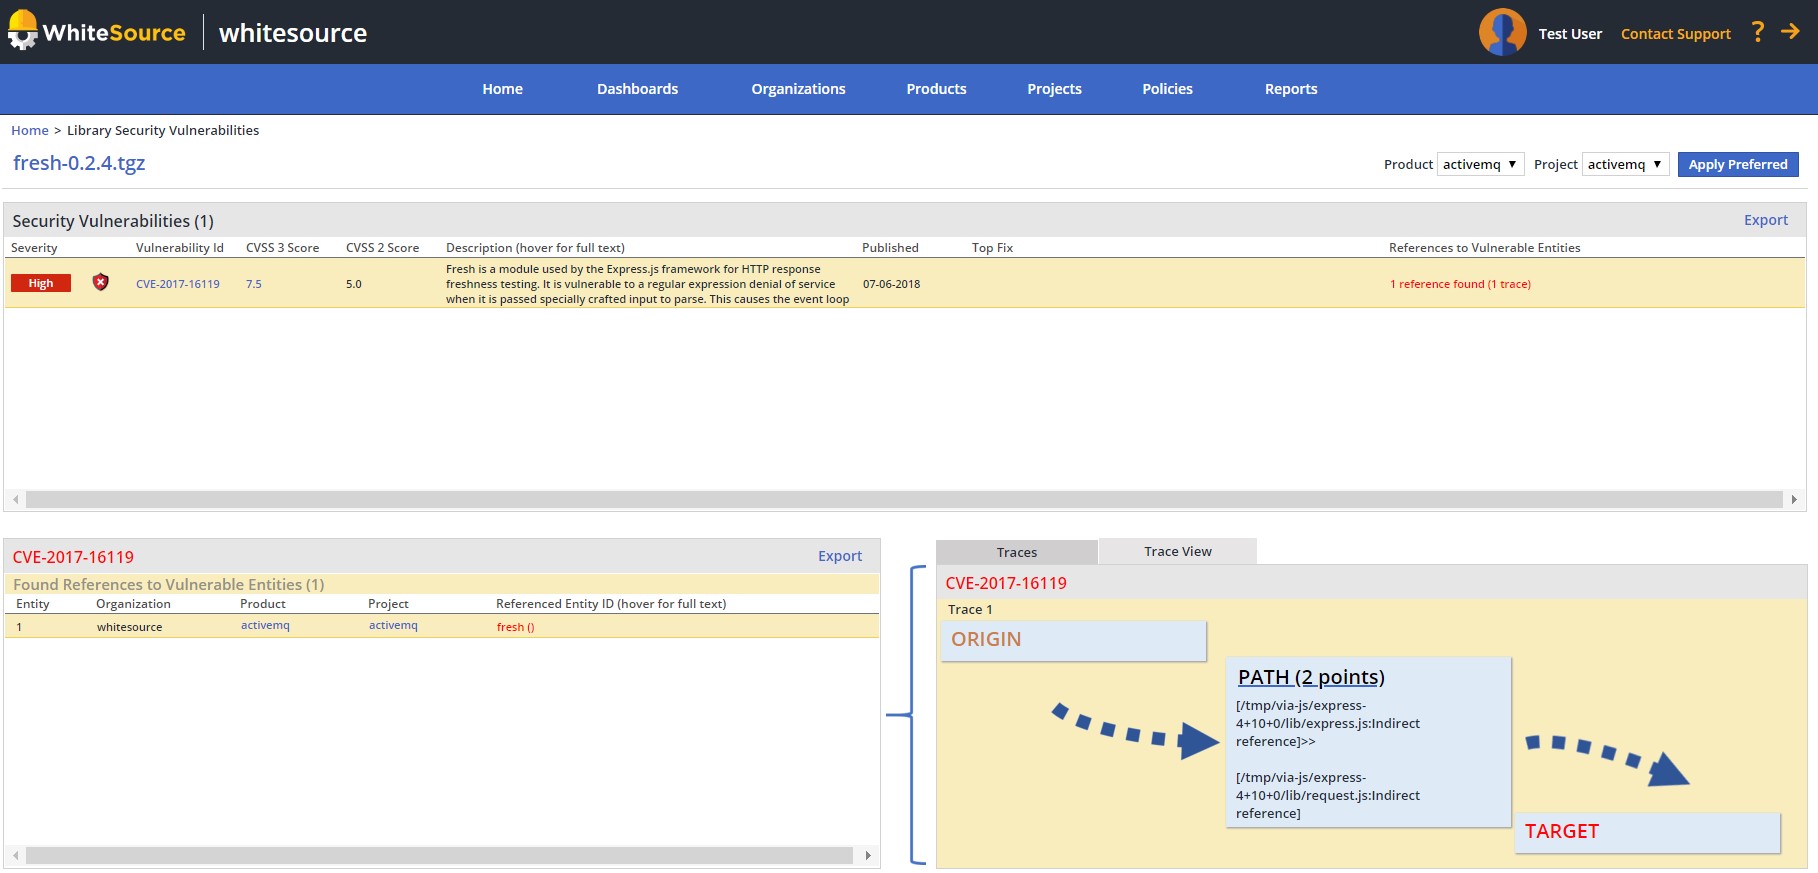Screen dimensions: 1818x873
Task: Click the Published column header
Action: pyautogui.click(x=890, y=248)
